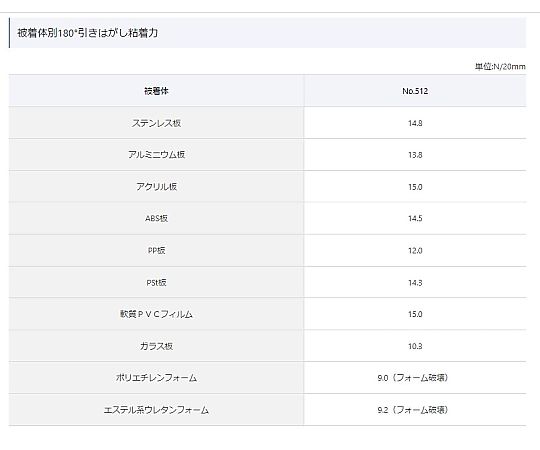Select the 15.0 value for 軟質PVCフィルム
Screen dimensions: 540x450
coord(415,314)
